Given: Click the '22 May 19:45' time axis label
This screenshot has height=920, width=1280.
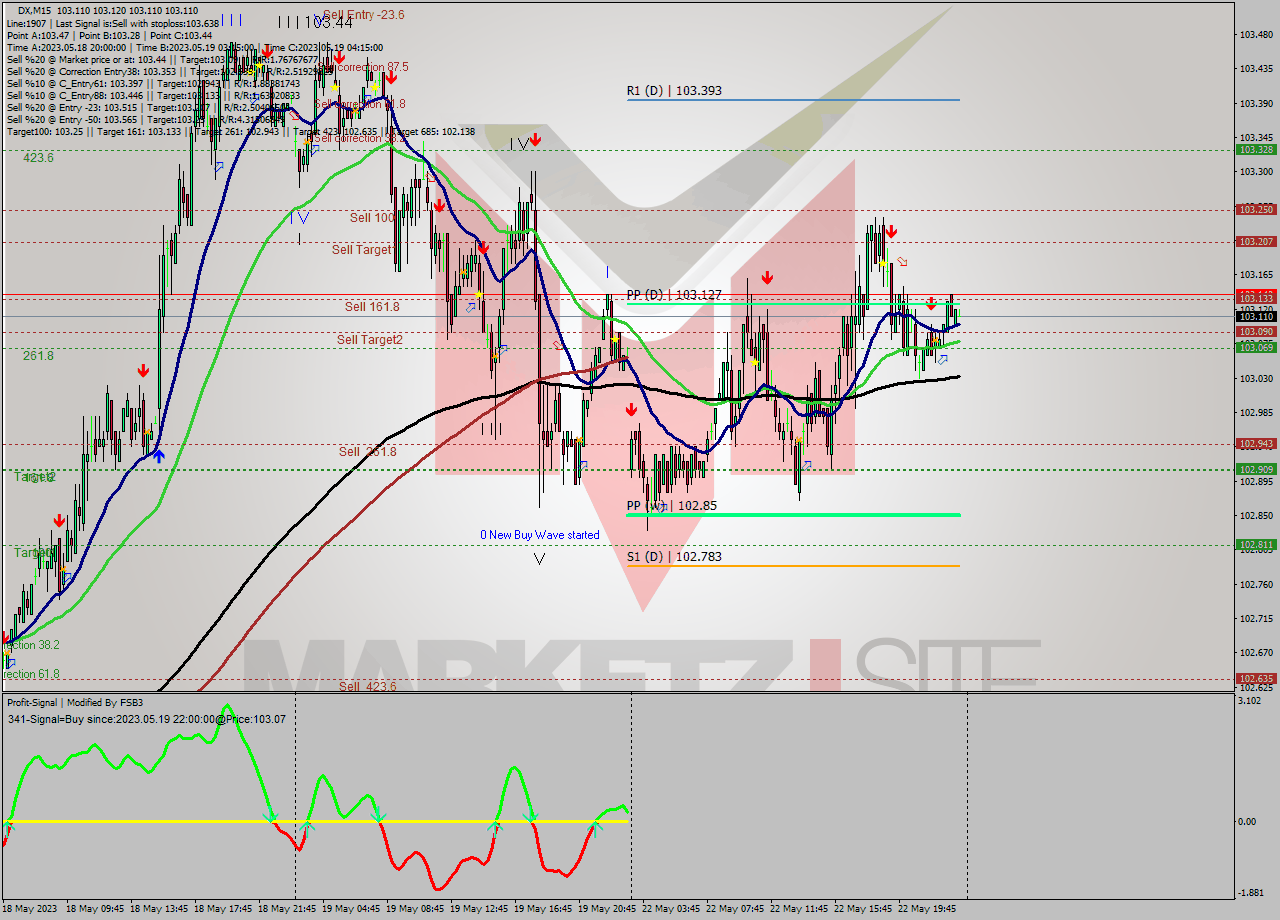Looking at the screenshot, I should point(927,909).
